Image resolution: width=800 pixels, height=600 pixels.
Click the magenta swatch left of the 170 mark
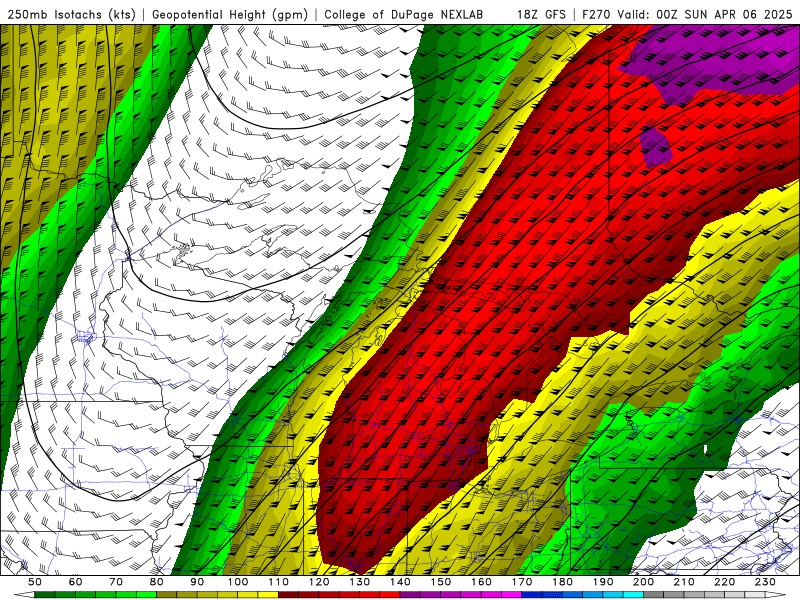pos(511,595)
